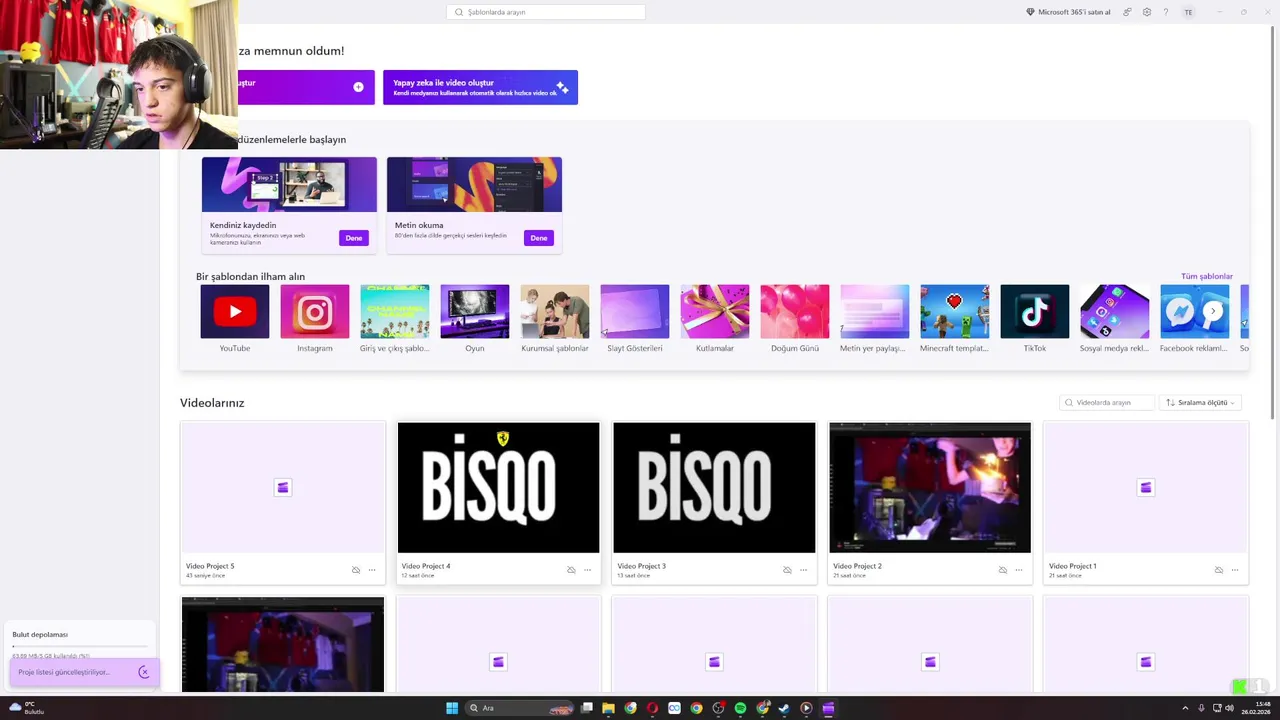Open Giriş ve çıkış şablonları category

pos(395,318)
